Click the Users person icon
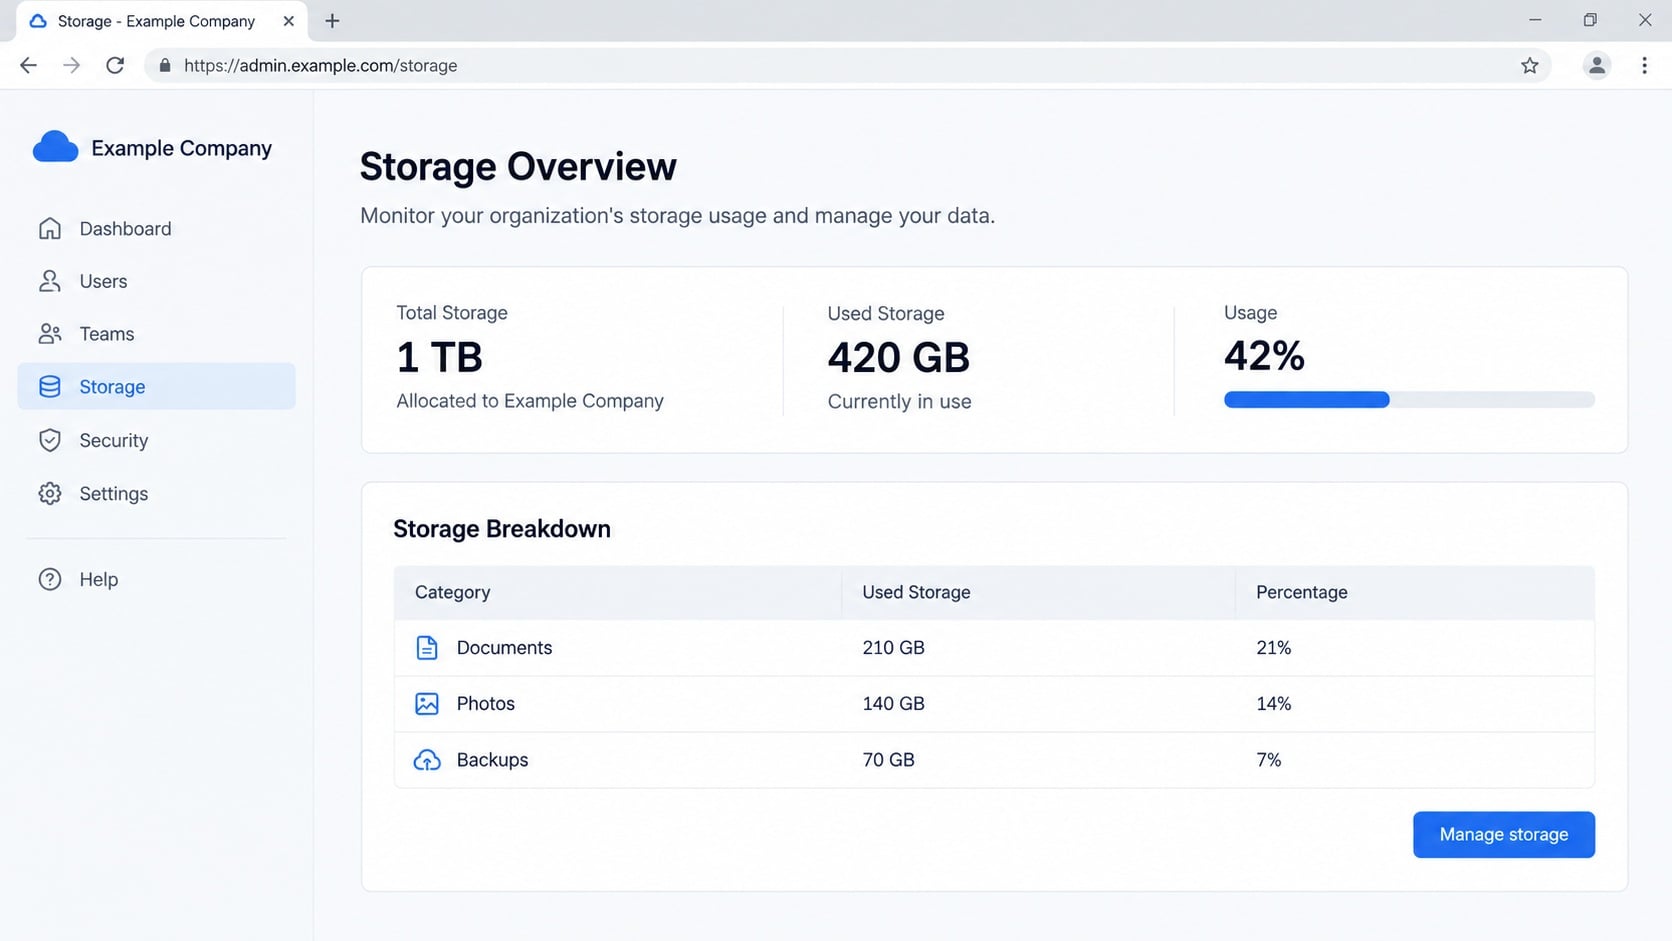This screenshot has width=1672, height=941. click(50, 281)
